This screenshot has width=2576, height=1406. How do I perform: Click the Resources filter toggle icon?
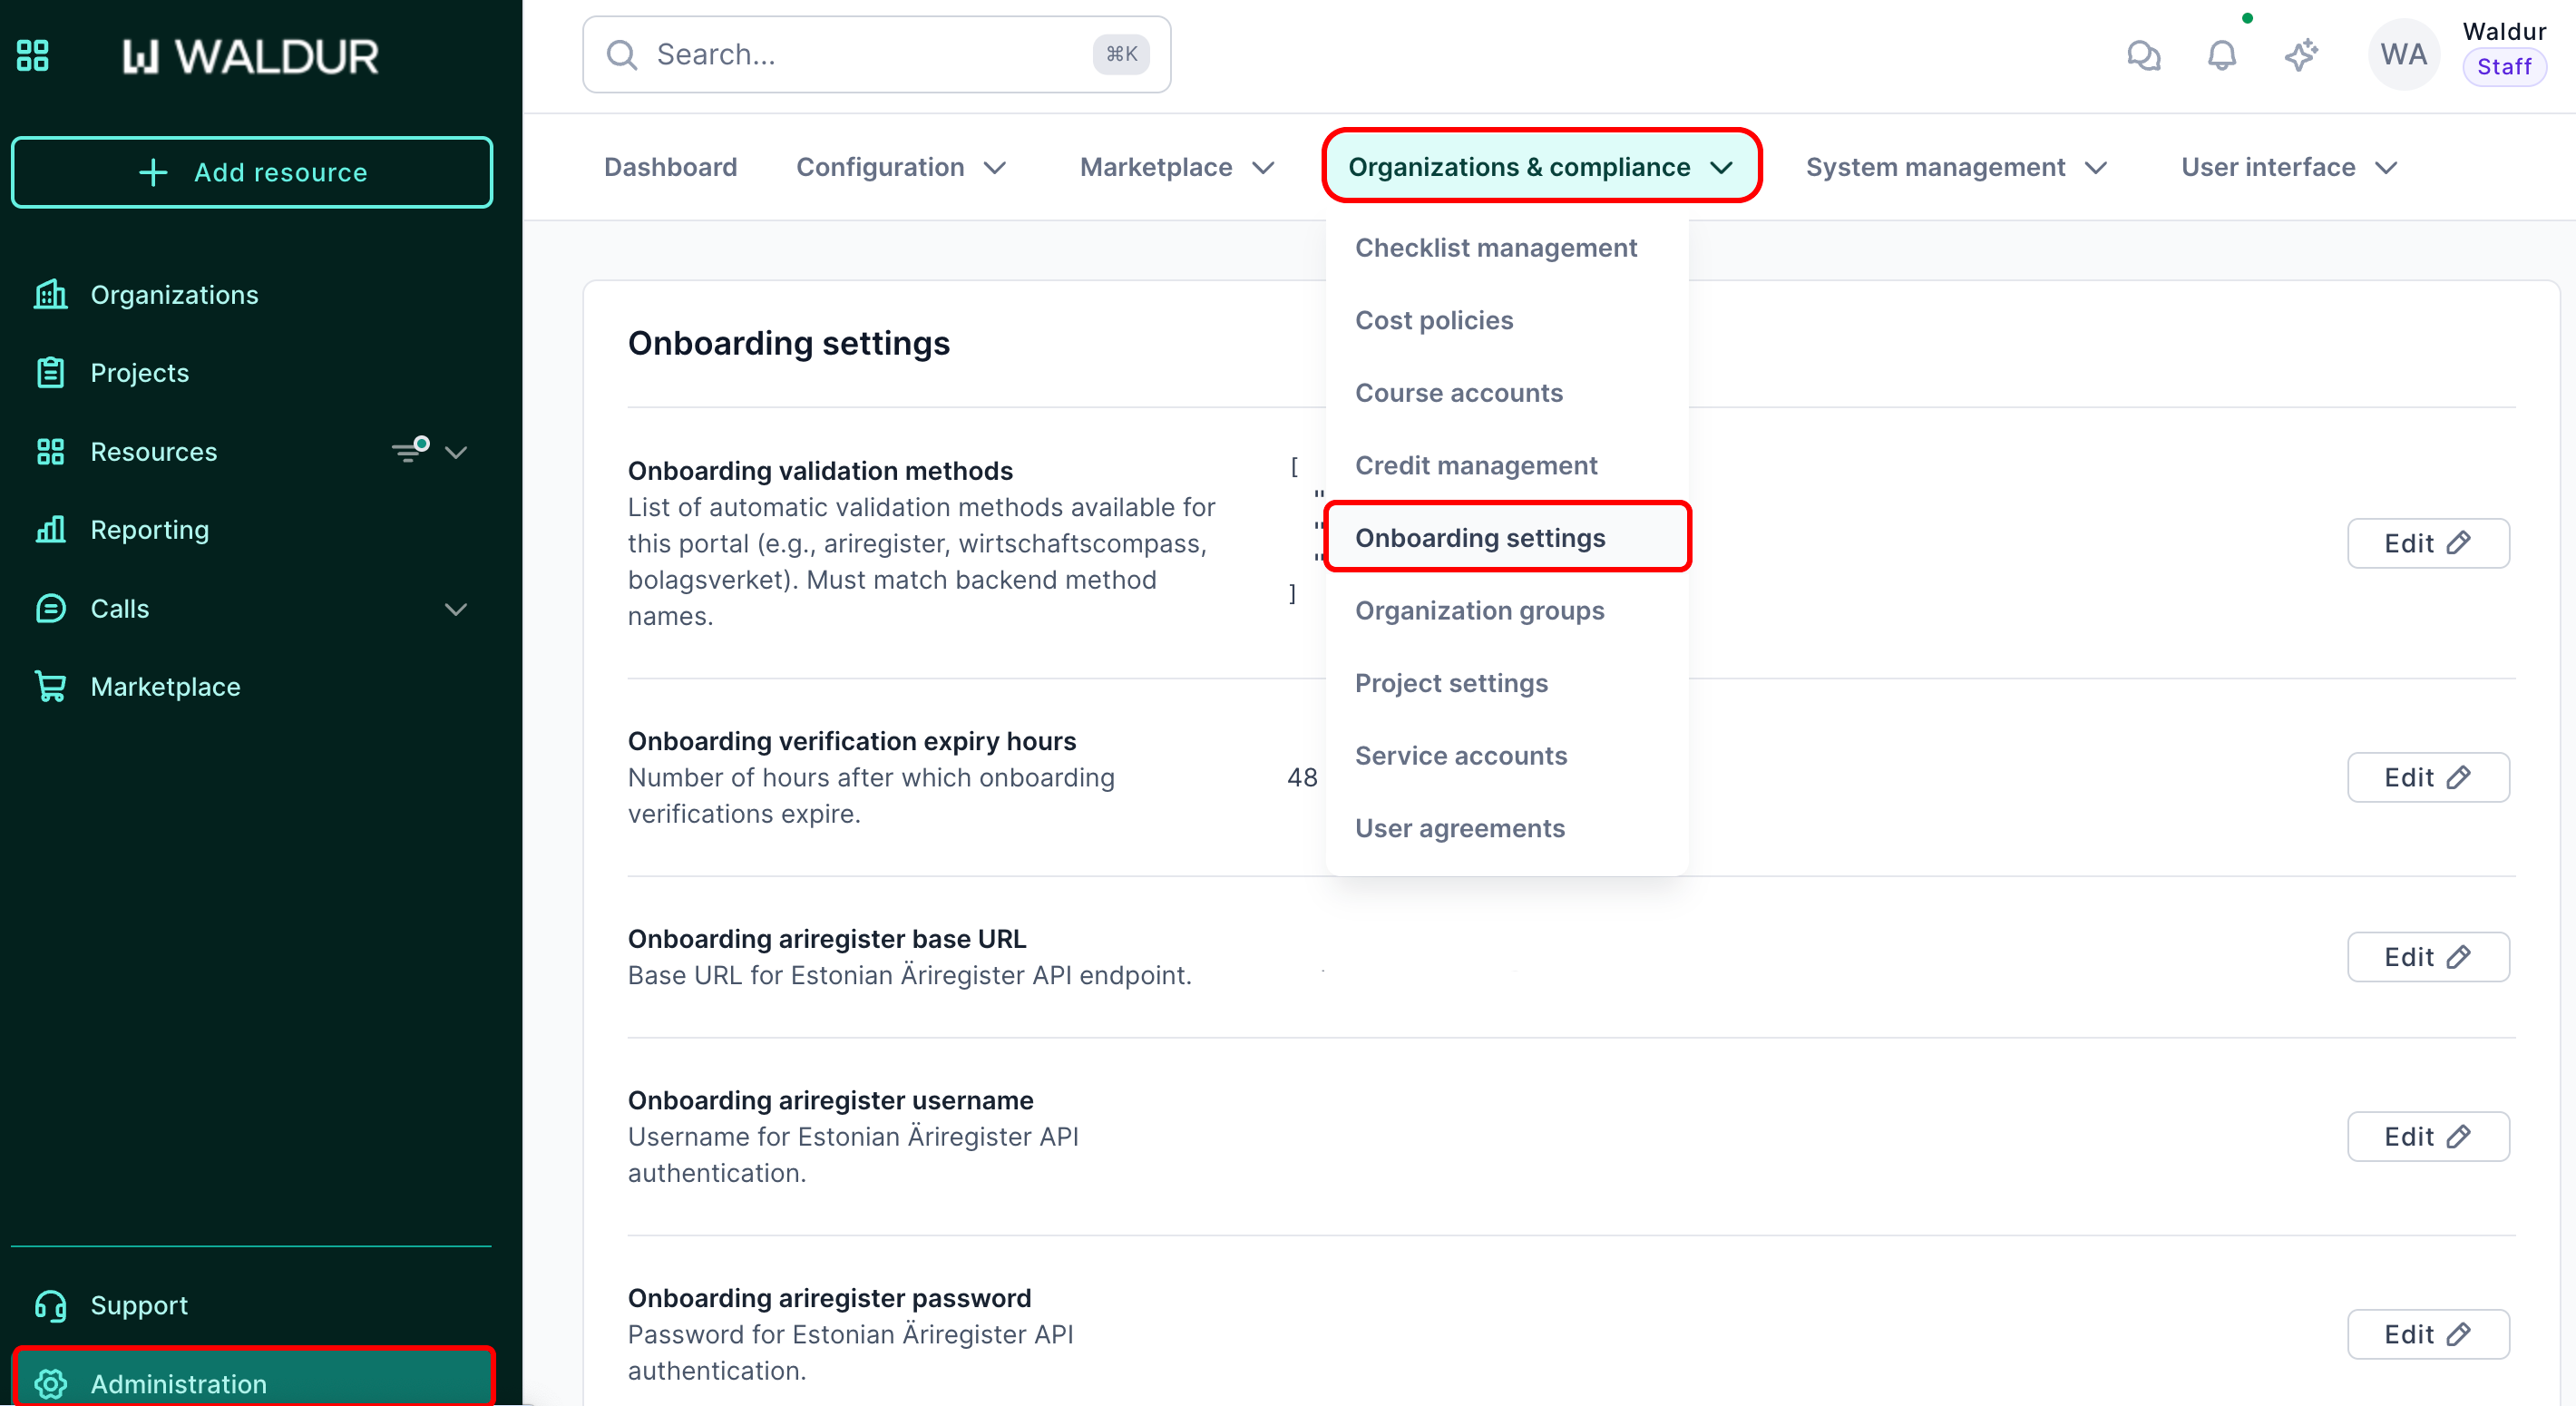(x=410, y=450)
